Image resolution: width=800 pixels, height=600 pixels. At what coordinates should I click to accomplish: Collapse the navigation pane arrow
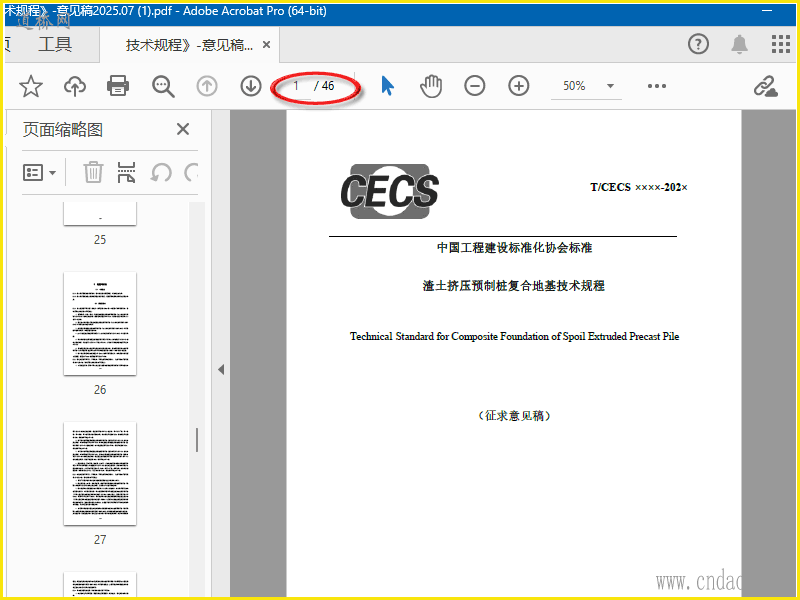221,369
